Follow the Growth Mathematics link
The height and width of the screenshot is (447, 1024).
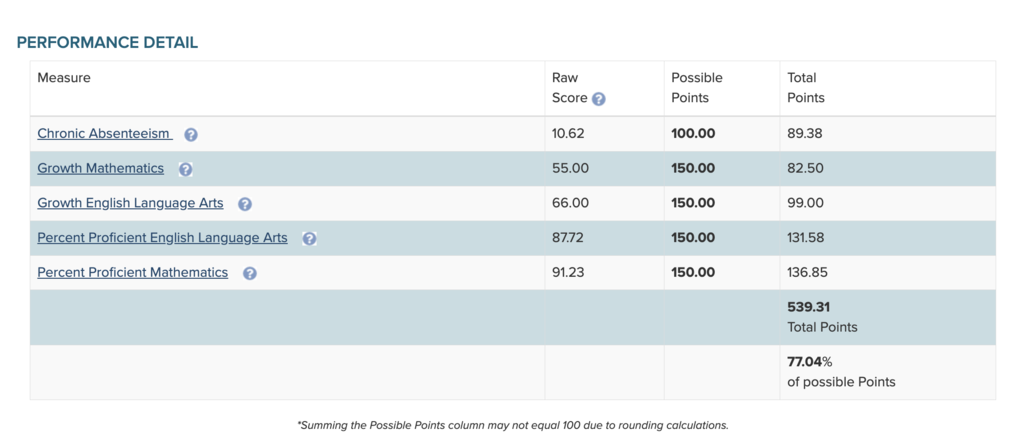pos(100,168)
